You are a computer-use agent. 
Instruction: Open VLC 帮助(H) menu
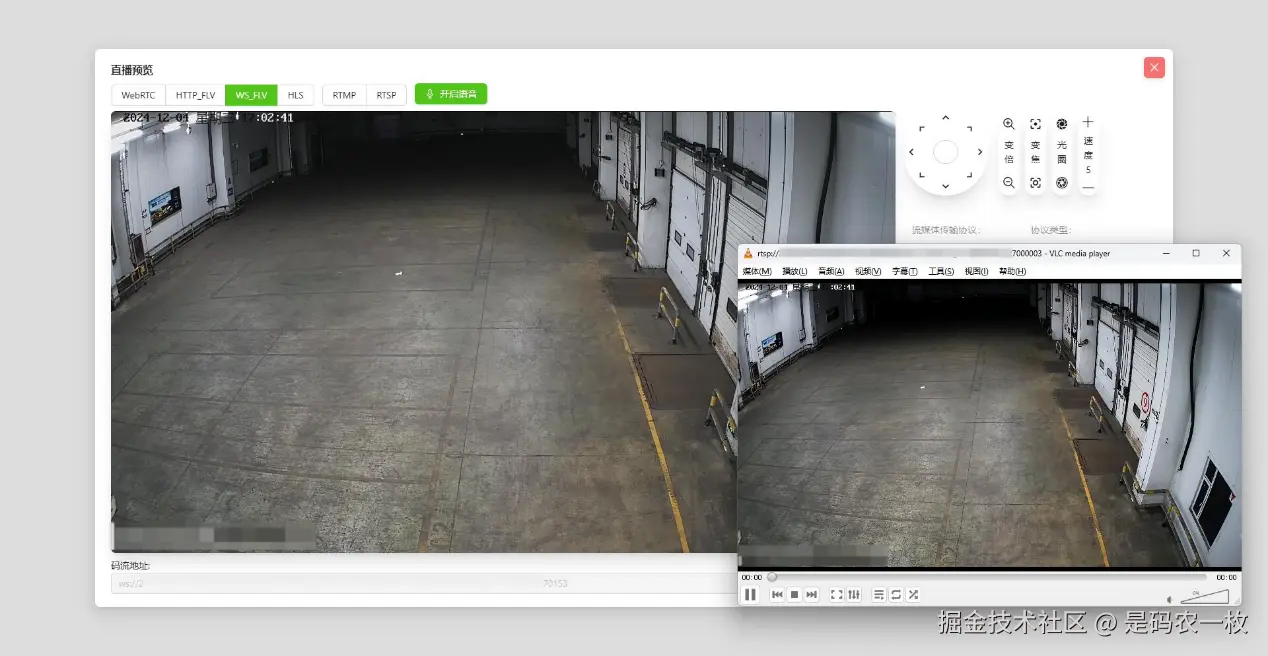pos(1012,271)
